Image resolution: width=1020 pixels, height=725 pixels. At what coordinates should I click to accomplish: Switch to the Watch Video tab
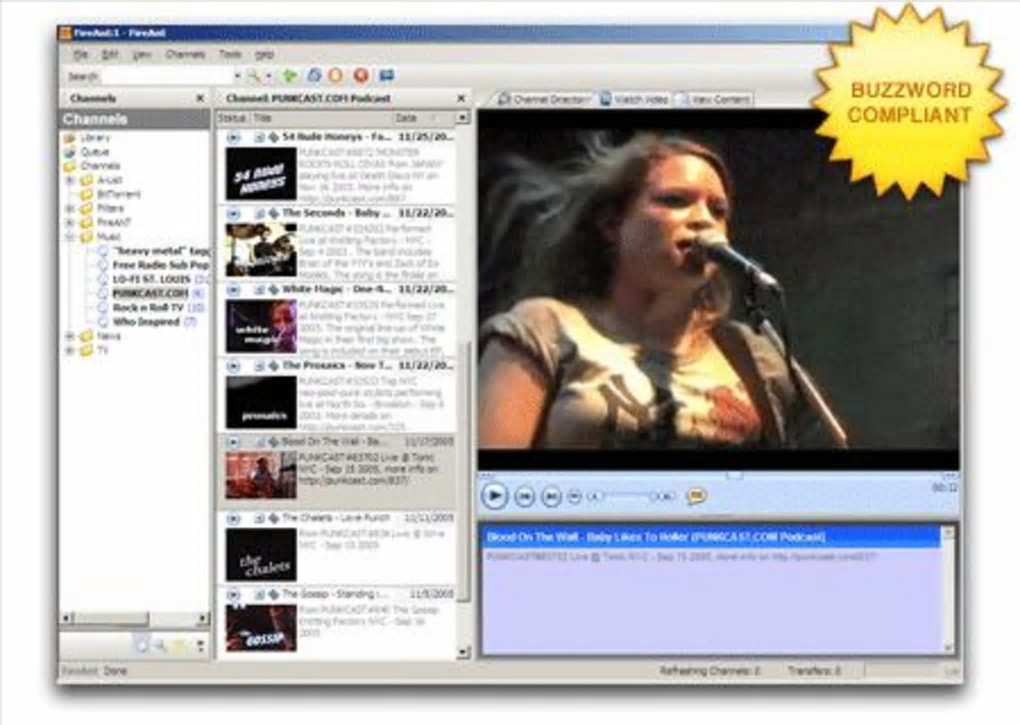(x=634, y=99)
